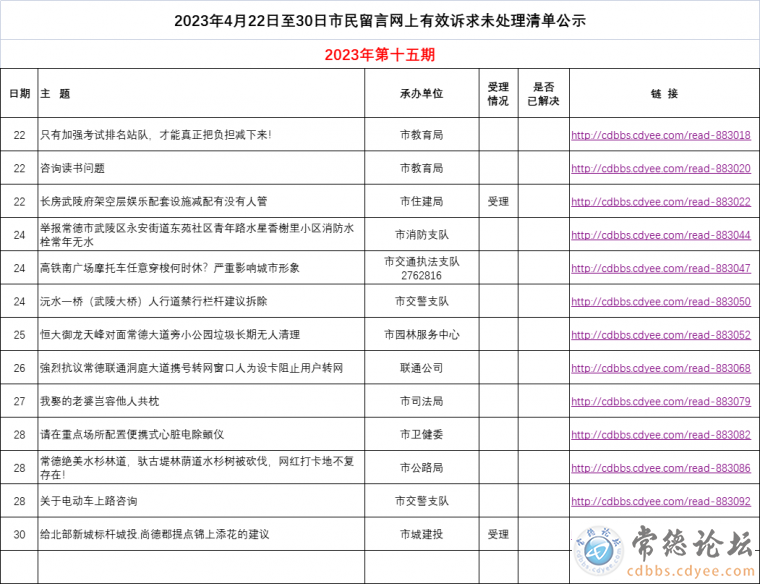Open link ending in read-883079
The image size is (760, 584).
click(661, 401)
